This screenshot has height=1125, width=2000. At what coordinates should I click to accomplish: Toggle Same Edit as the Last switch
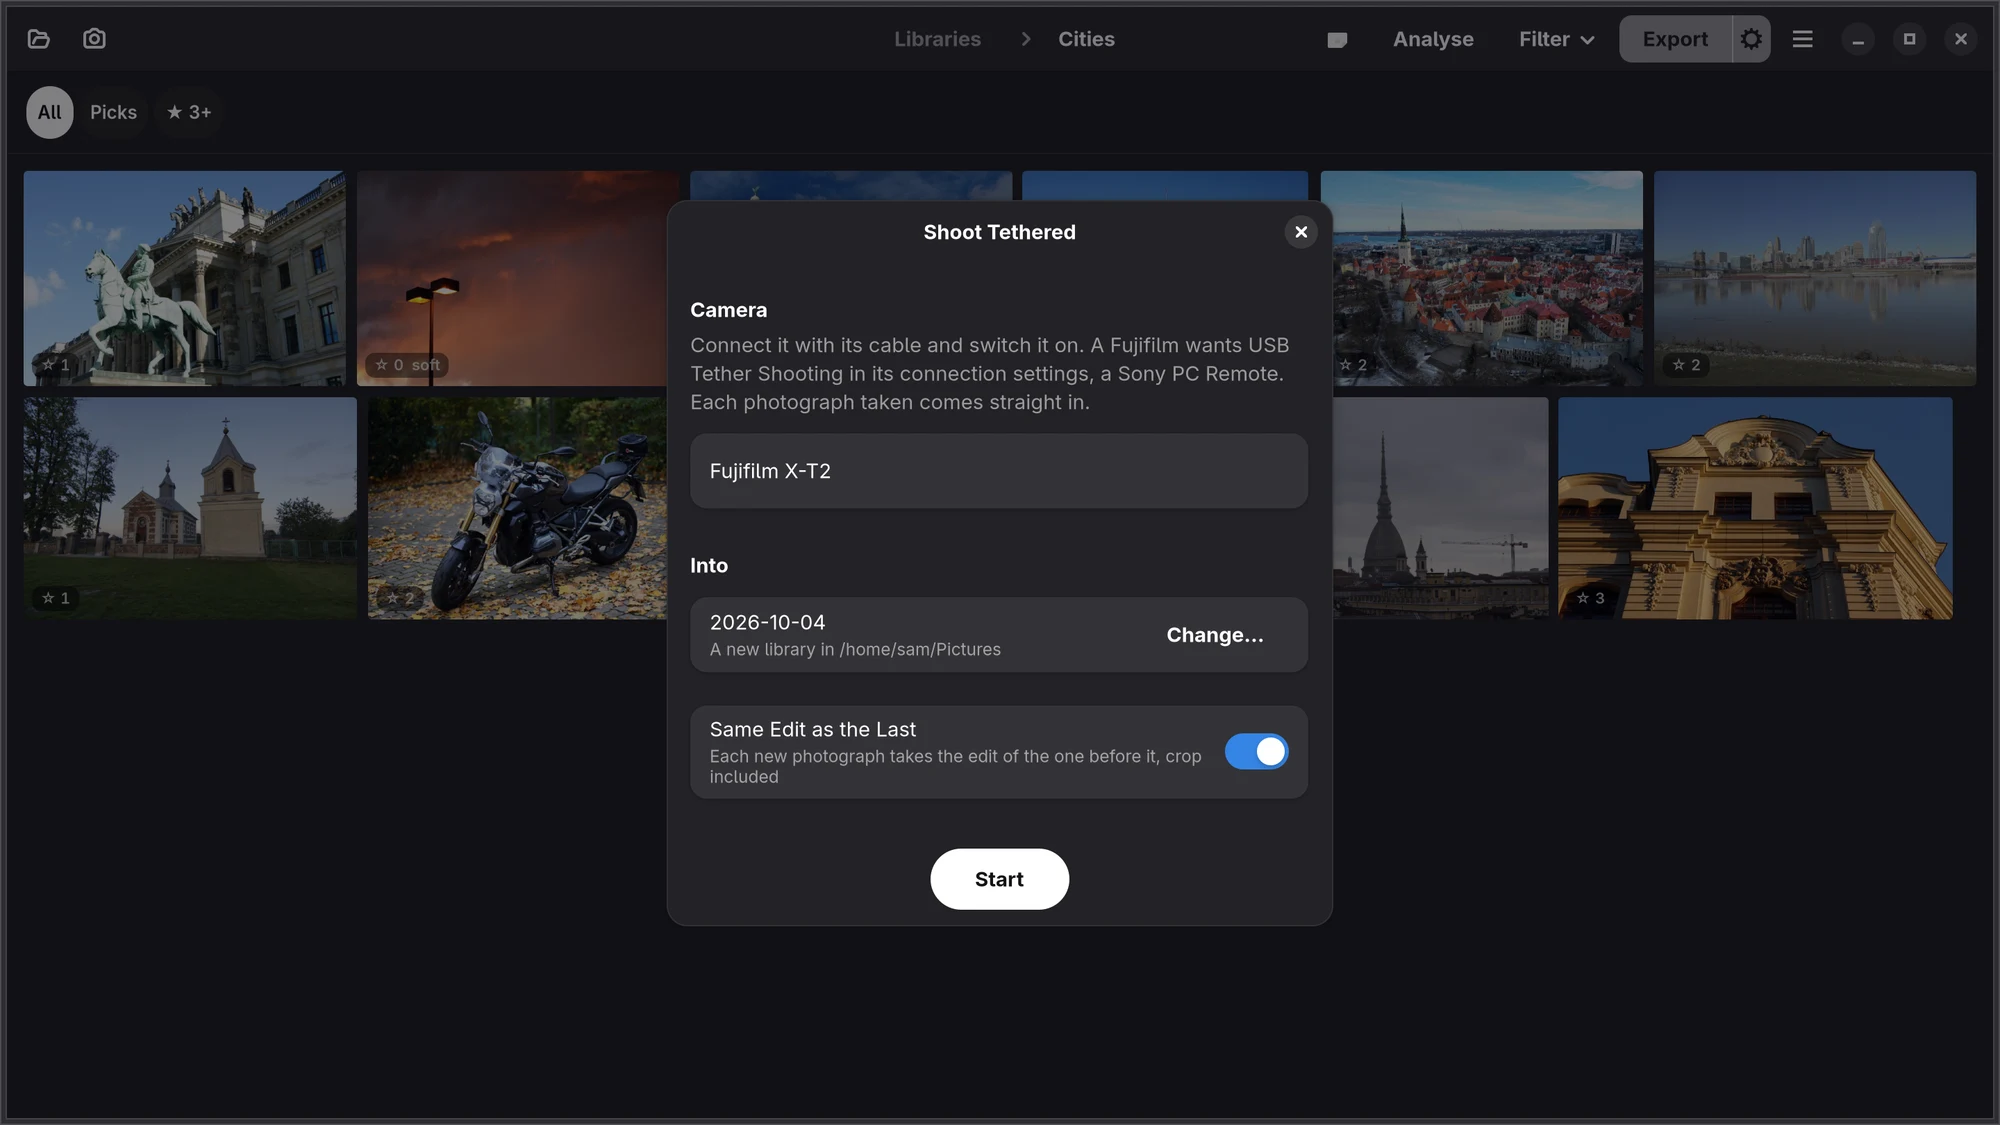pos(1256,751)
